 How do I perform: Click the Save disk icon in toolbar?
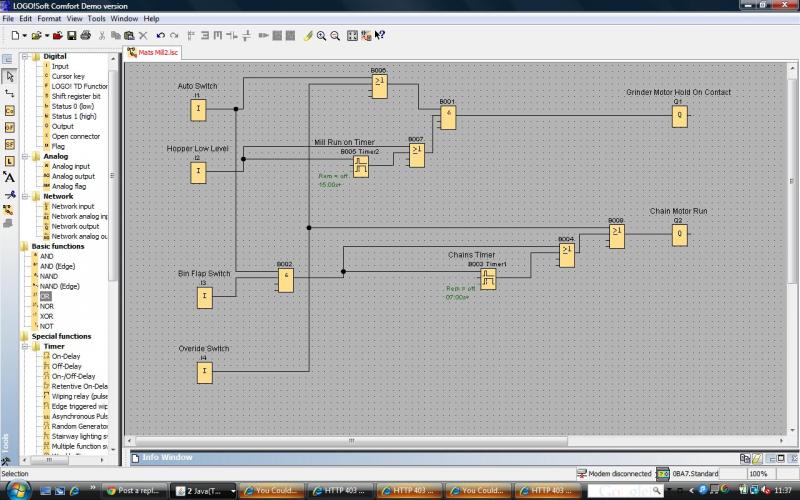tap(71, 35)
